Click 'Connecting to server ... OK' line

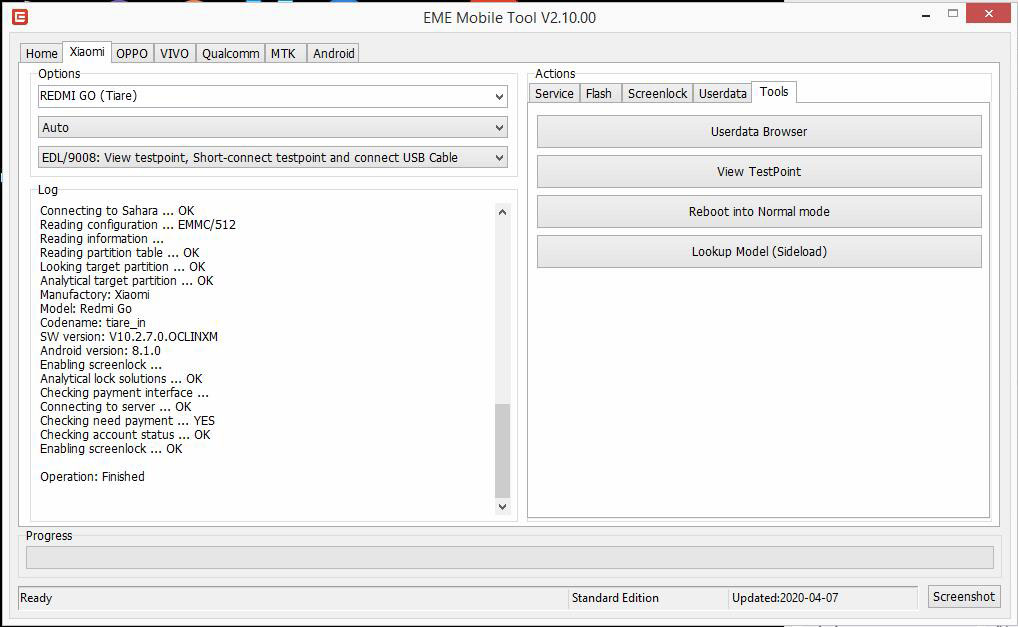click(x=116, y=407)
